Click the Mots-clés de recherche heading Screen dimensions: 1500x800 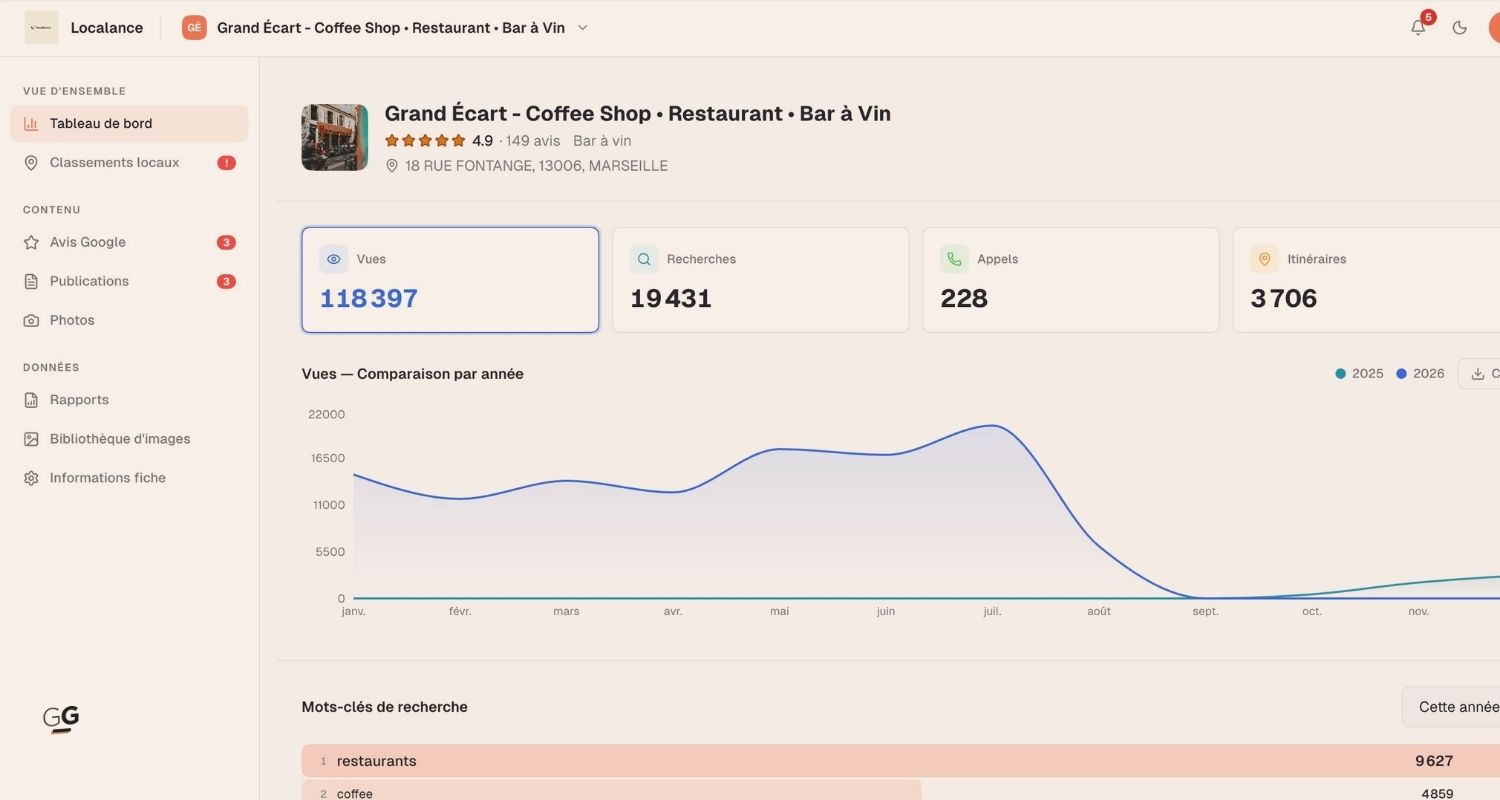[x=385, y=707]
